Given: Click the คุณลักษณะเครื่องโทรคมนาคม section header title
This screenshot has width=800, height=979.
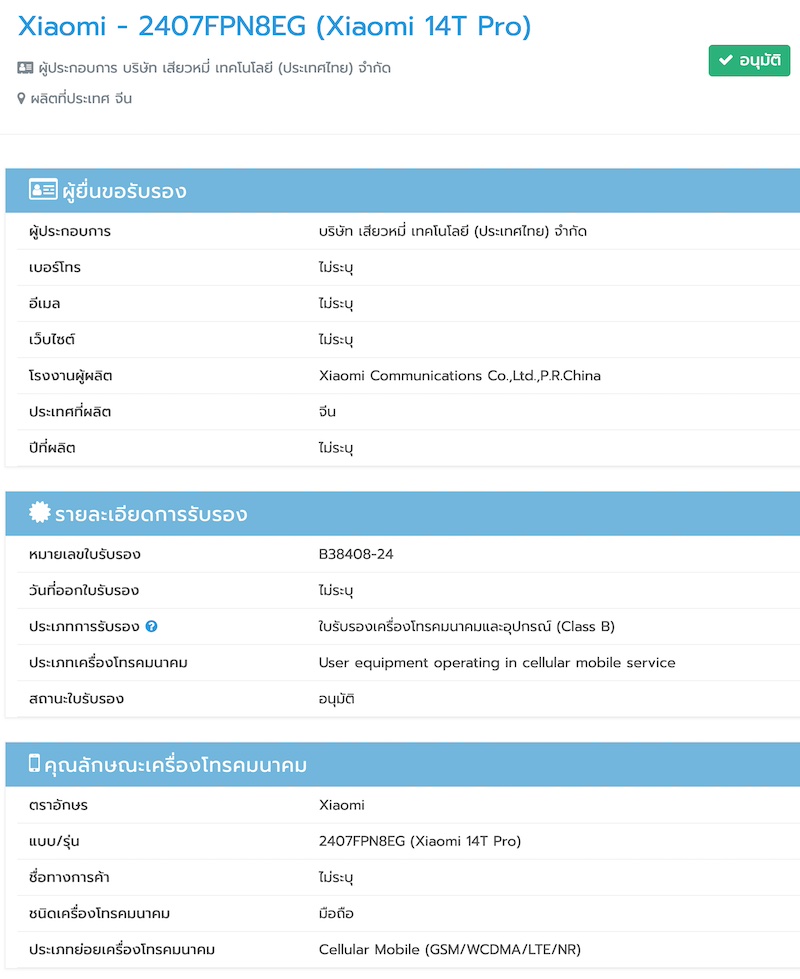Looking at the screenshot, I should [x=181, y=766].
